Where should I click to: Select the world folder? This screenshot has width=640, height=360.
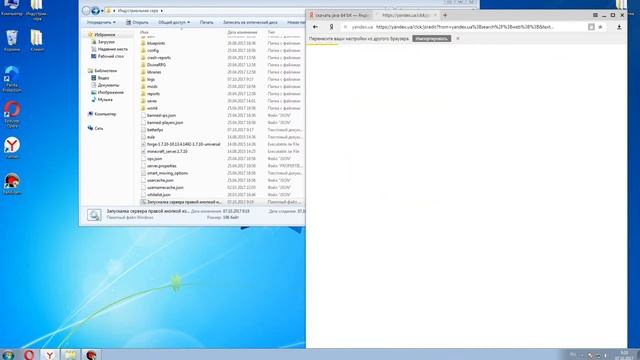coord(152,108)
